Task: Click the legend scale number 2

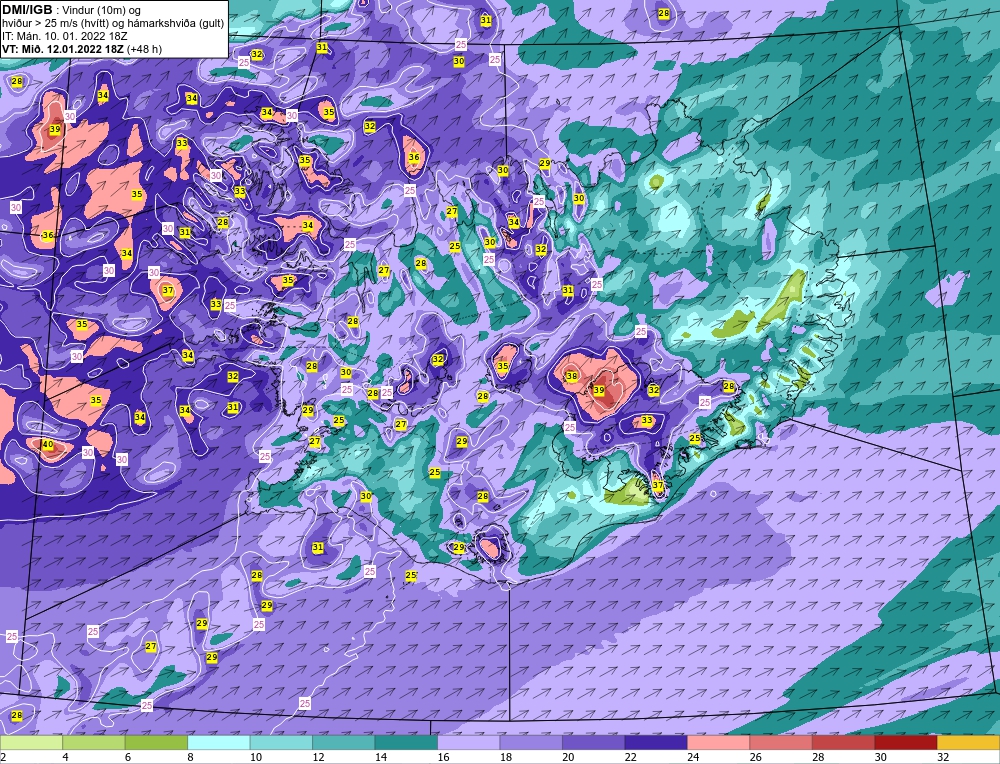Action: 4,757
